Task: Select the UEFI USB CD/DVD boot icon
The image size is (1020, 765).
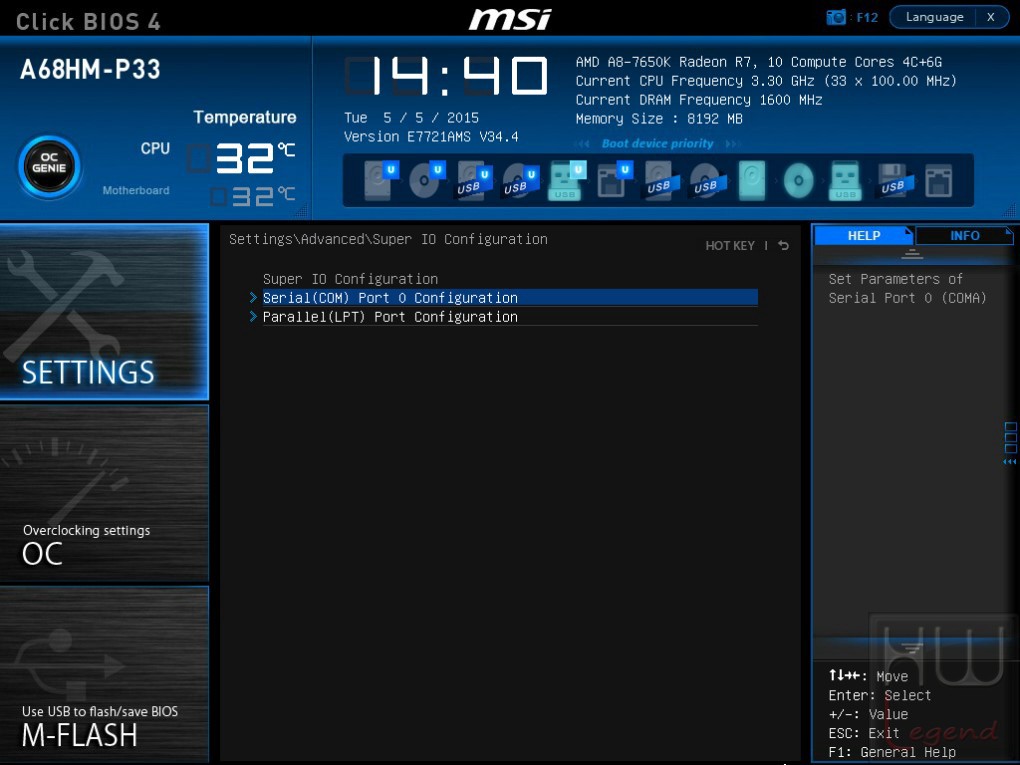Action: (x=520, y=180)
